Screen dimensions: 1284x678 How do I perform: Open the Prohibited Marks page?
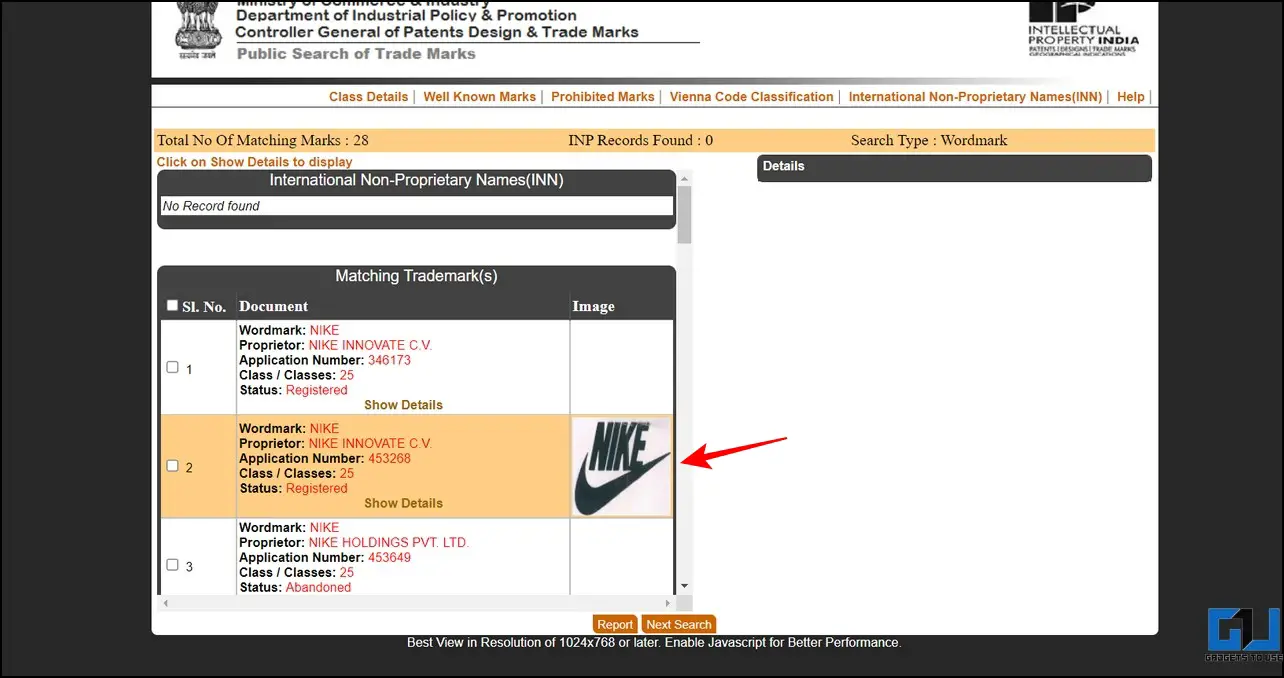pyautogui.click(x=603, y=97)
